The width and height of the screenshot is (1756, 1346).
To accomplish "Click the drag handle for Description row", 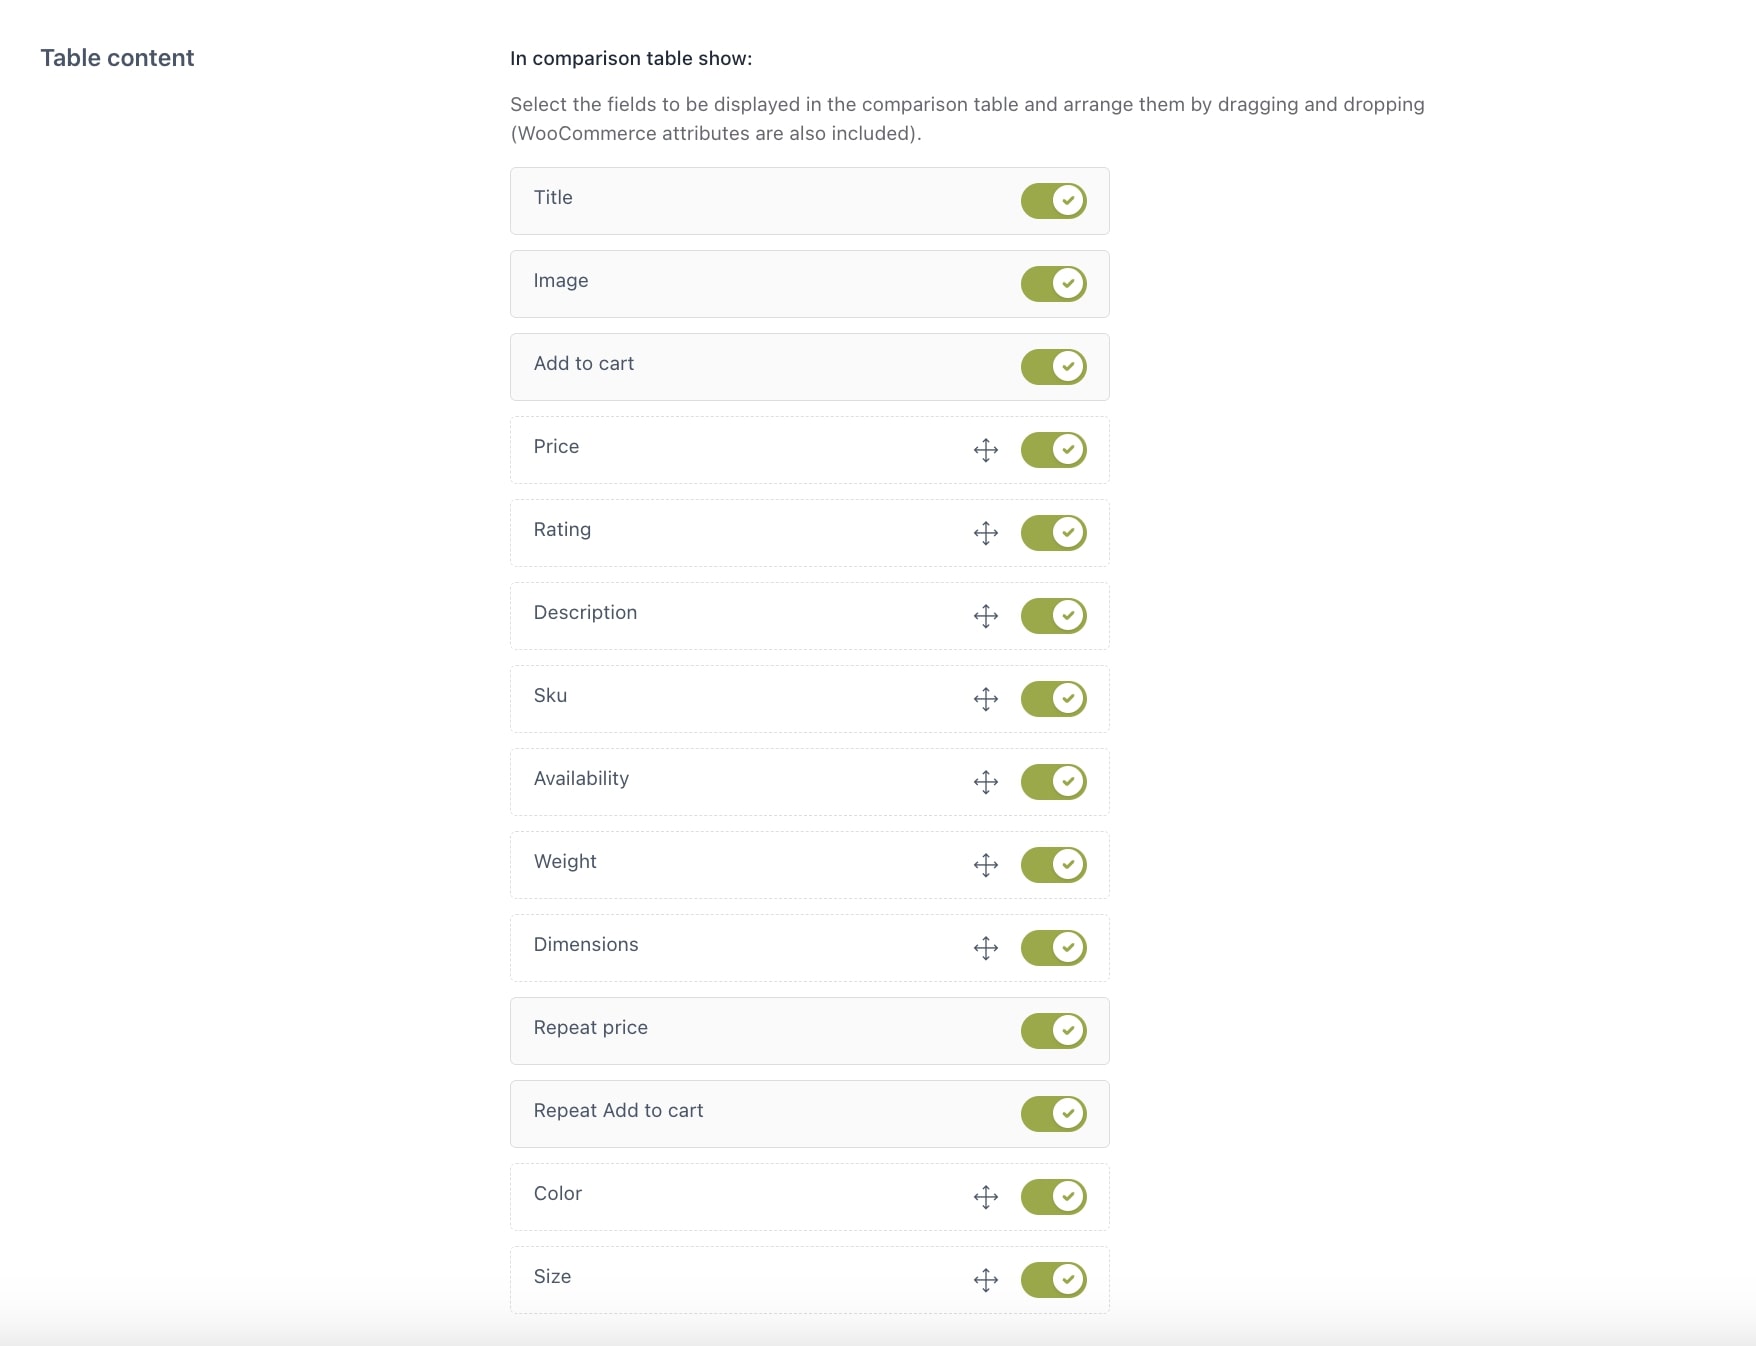I will 985,616.
